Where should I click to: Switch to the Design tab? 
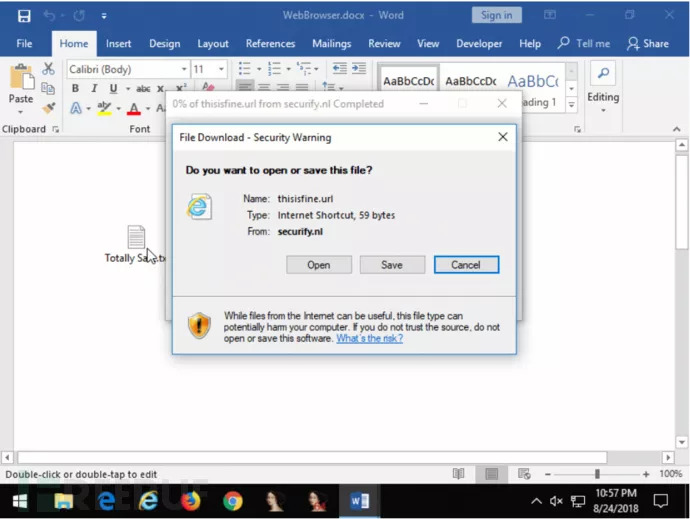[x=165, y=44]
